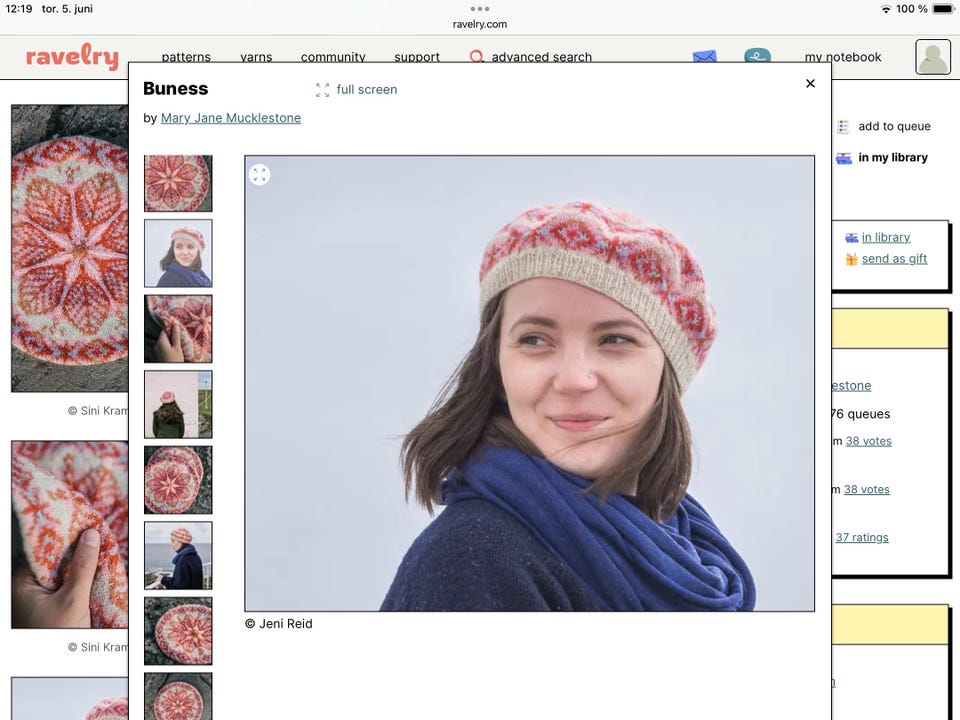Click ravelry.com address bar

pos(480,24)
